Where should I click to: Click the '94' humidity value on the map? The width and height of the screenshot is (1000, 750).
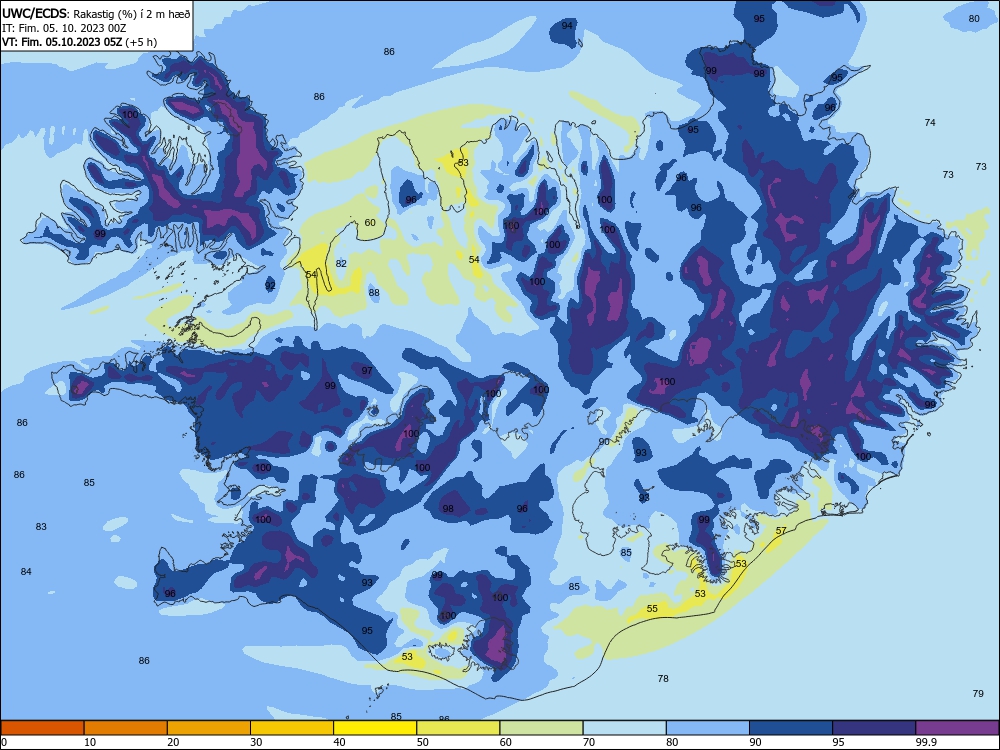point(567,26)
